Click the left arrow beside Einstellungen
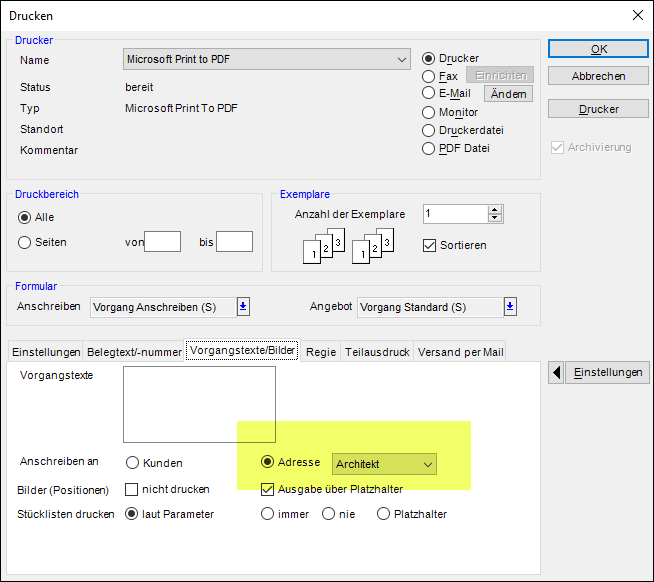The width and height of the screenshot is (654, 582). [556, 372]
